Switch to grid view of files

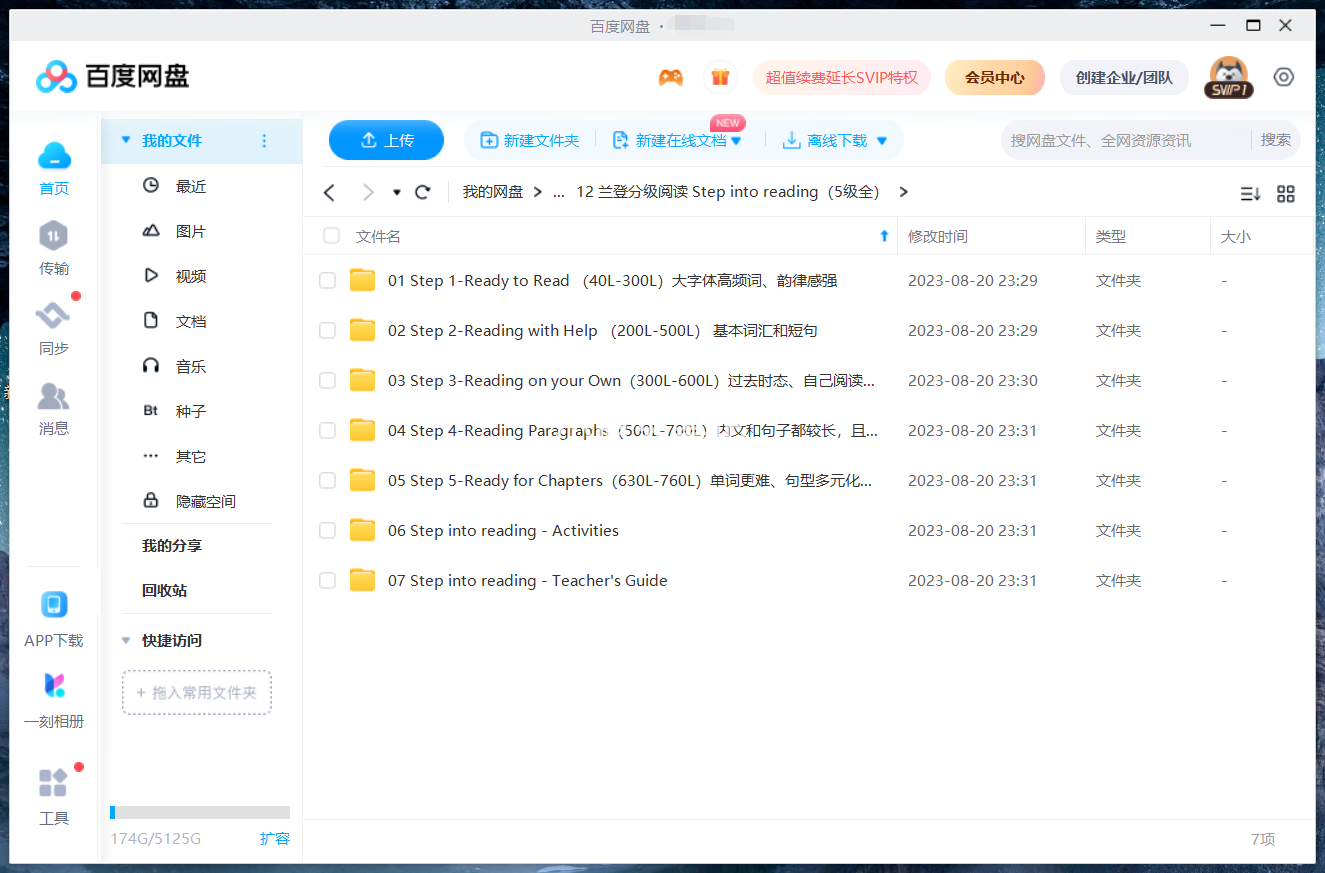coord(1286,194)
